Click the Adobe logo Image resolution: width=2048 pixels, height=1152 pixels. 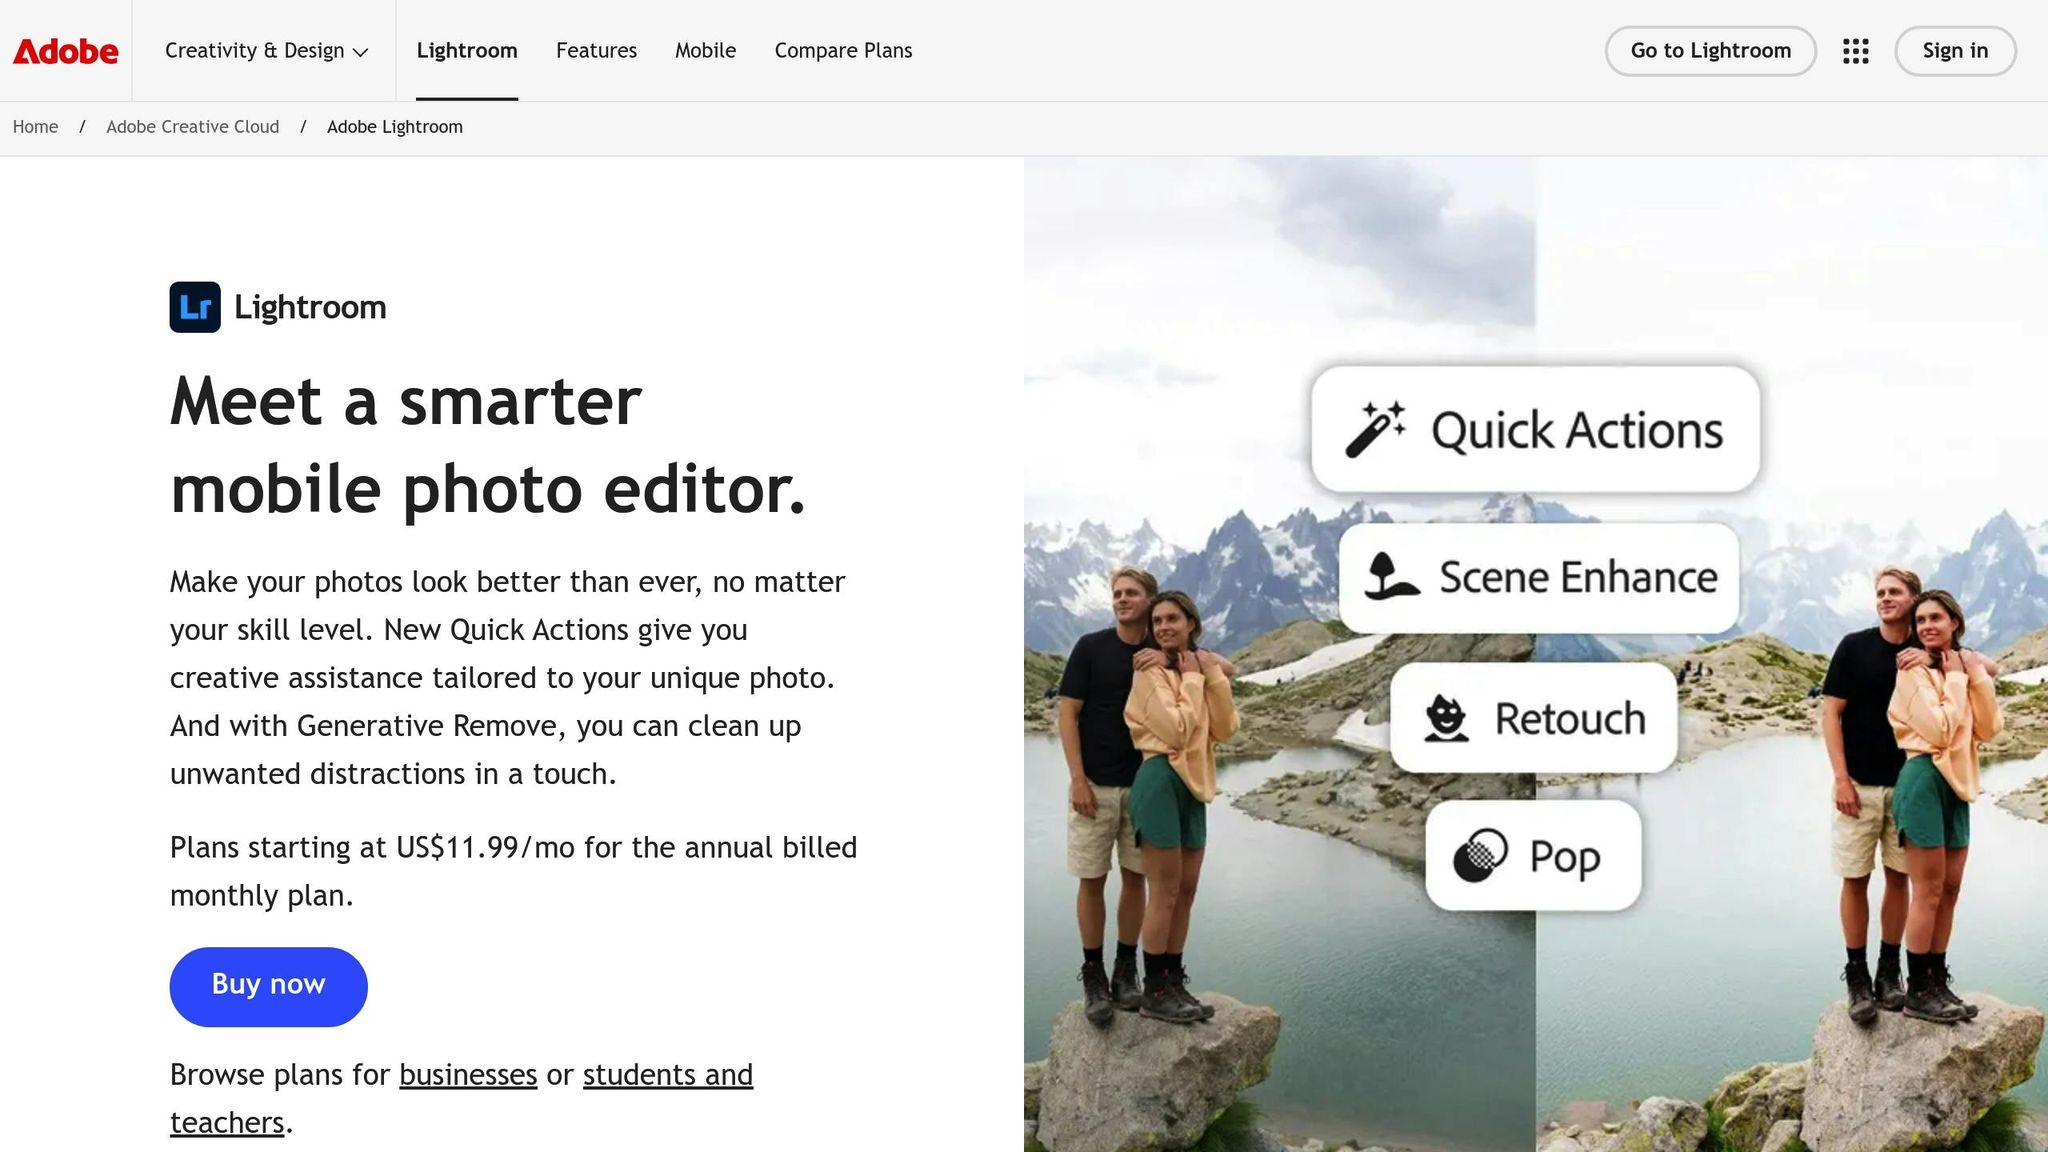tap(65, 51)
